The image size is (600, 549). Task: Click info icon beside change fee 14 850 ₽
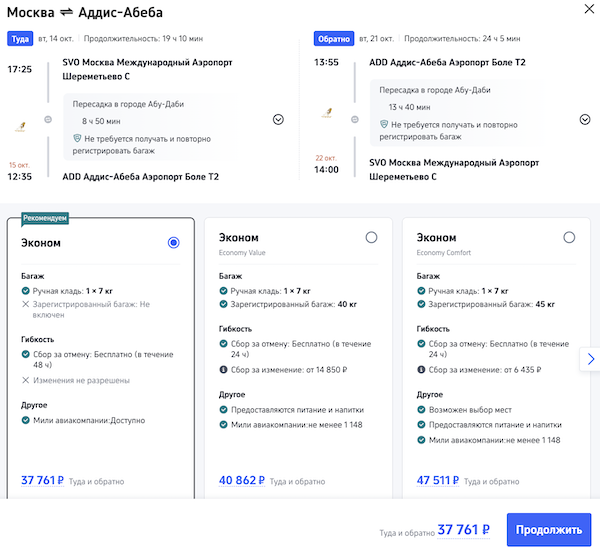pyautogui.click(x=223, y=371)
